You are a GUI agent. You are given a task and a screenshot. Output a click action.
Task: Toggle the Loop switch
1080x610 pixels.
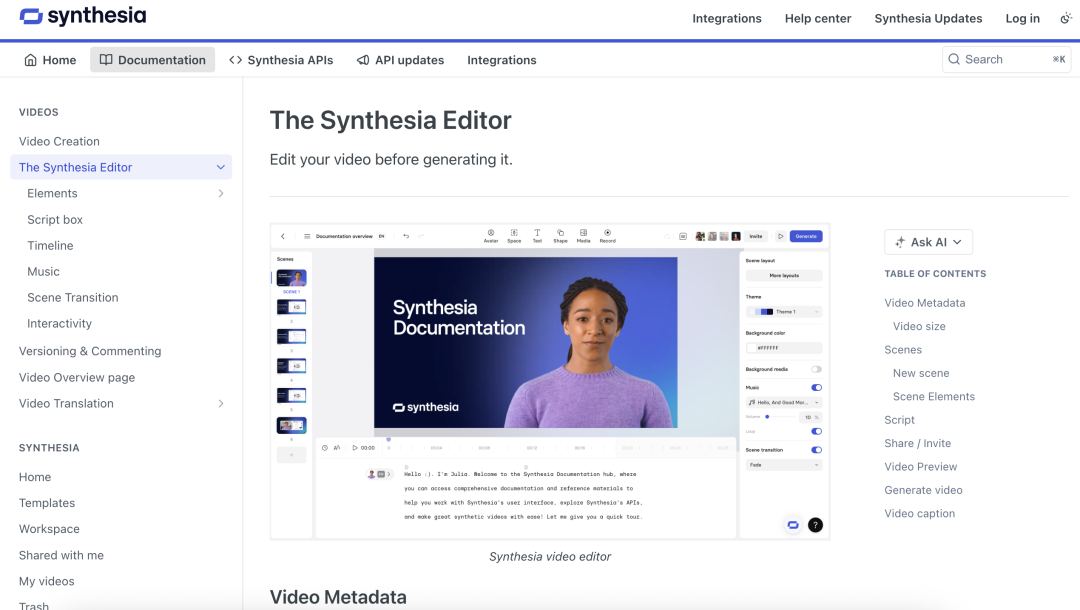pyautogui.click(x=816, y=432)
